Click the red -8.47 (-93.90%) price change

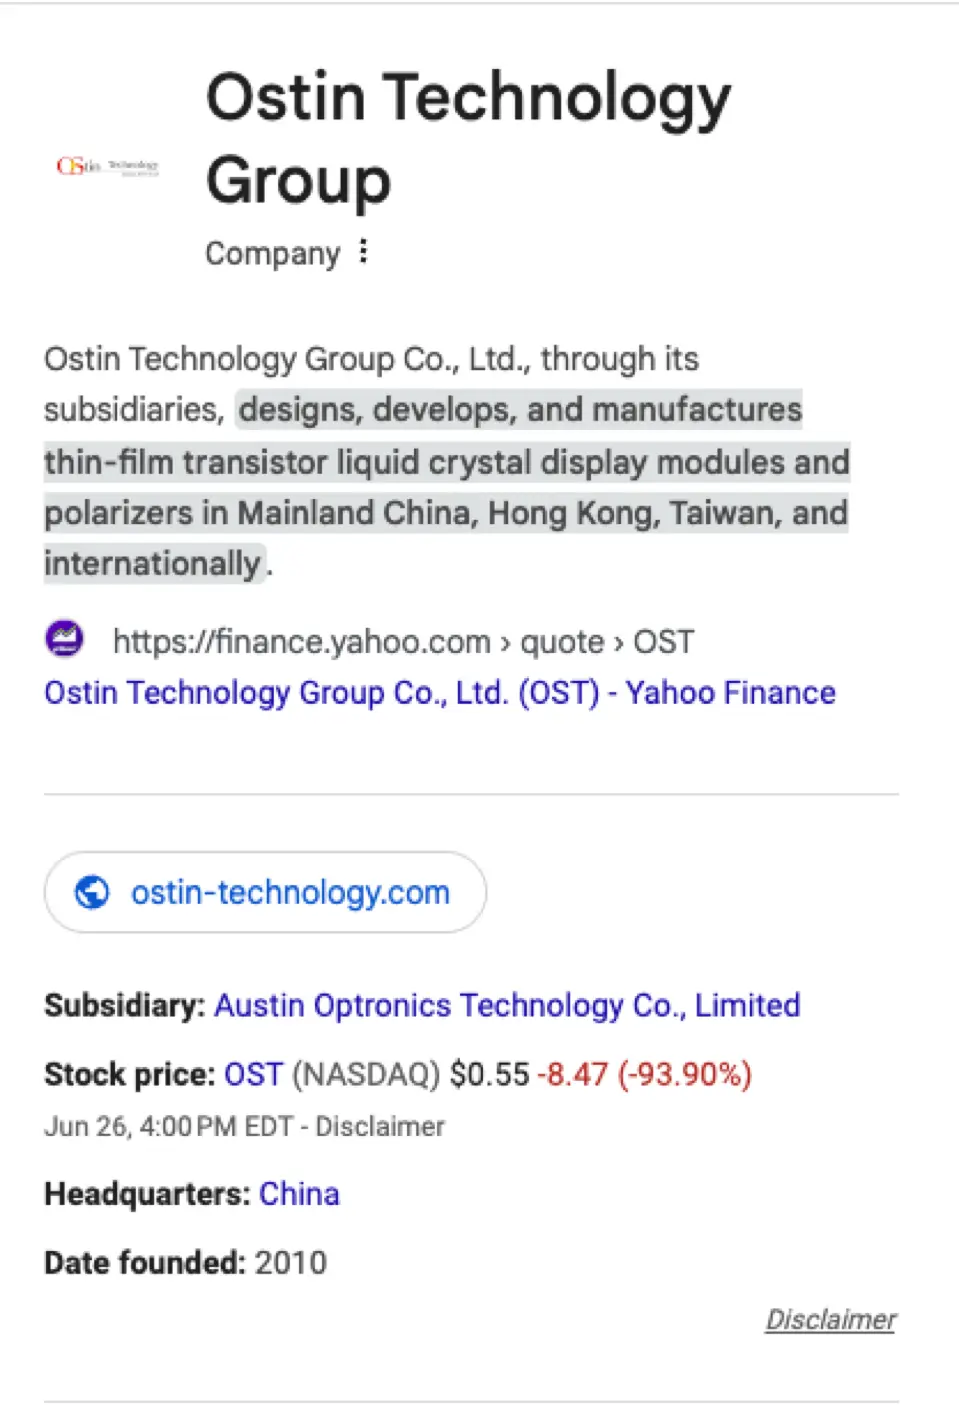click(x=645, y=1074)
